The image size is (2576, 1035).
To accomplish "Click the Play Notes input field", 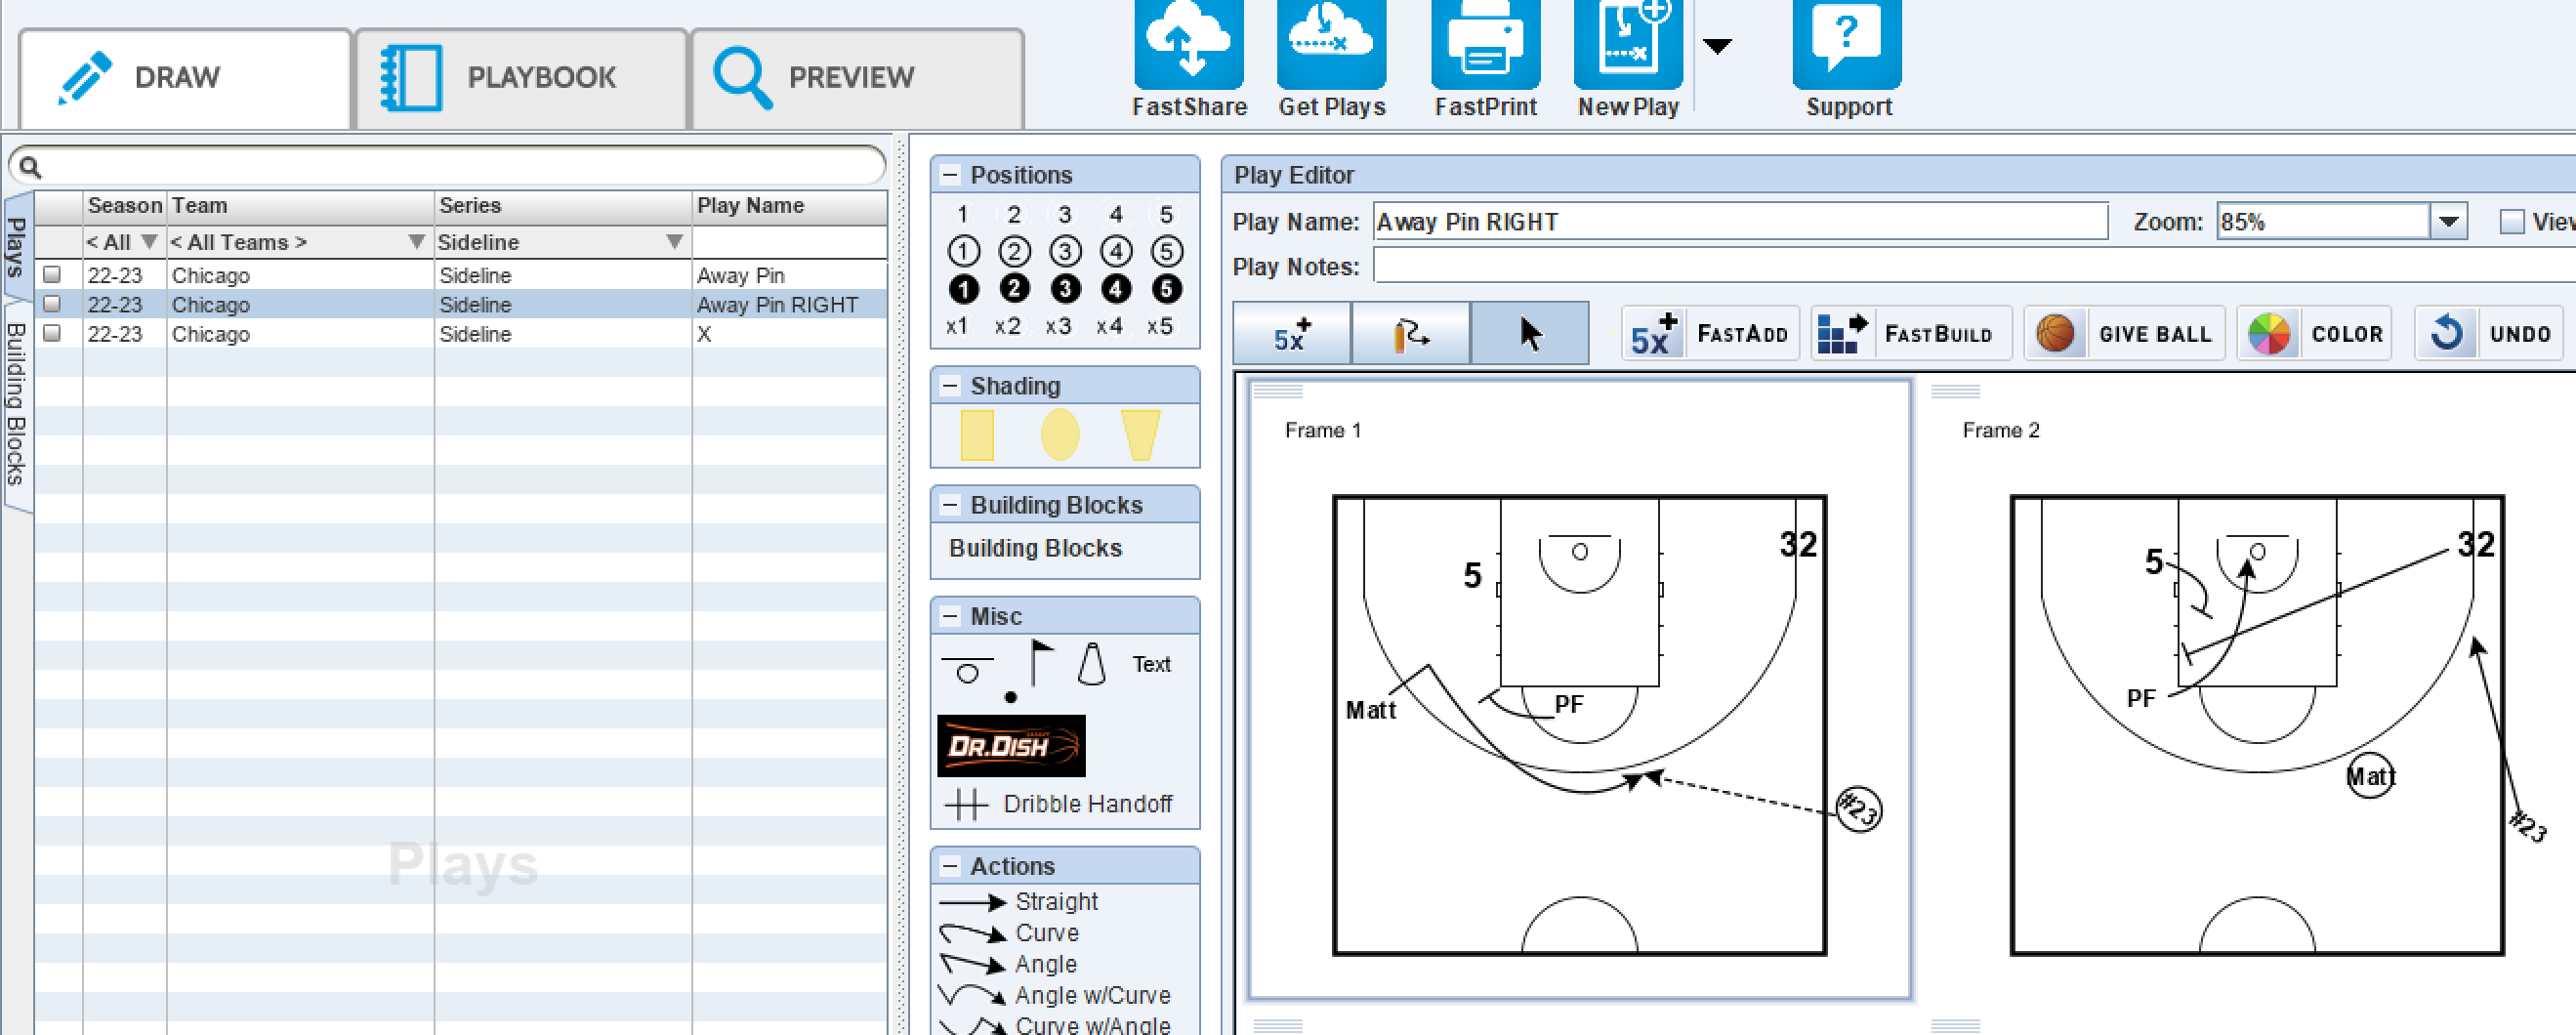I will pyautogui.click(x=1974, y=266).
